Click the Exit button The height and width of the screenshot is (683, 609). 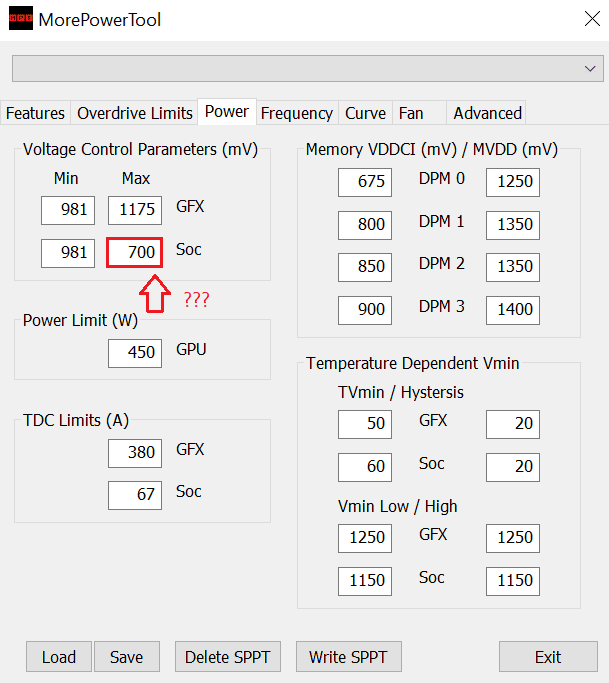548,656
